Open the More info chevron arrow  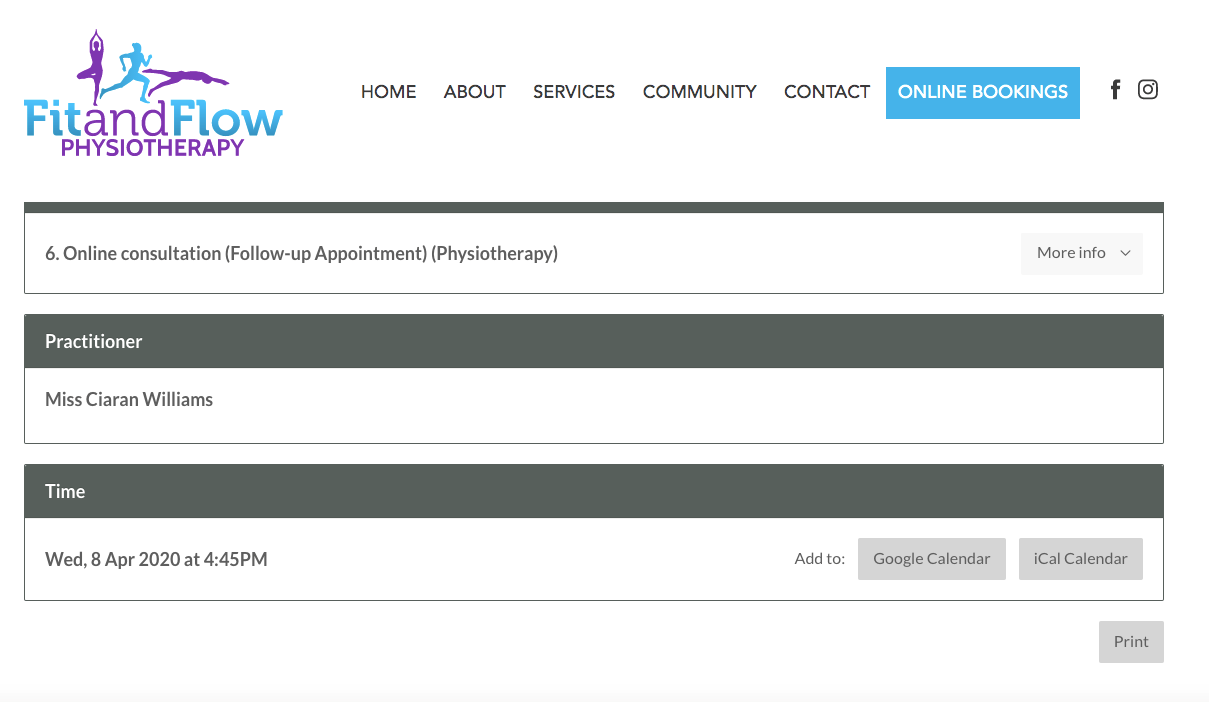[x=1125, y=254]
